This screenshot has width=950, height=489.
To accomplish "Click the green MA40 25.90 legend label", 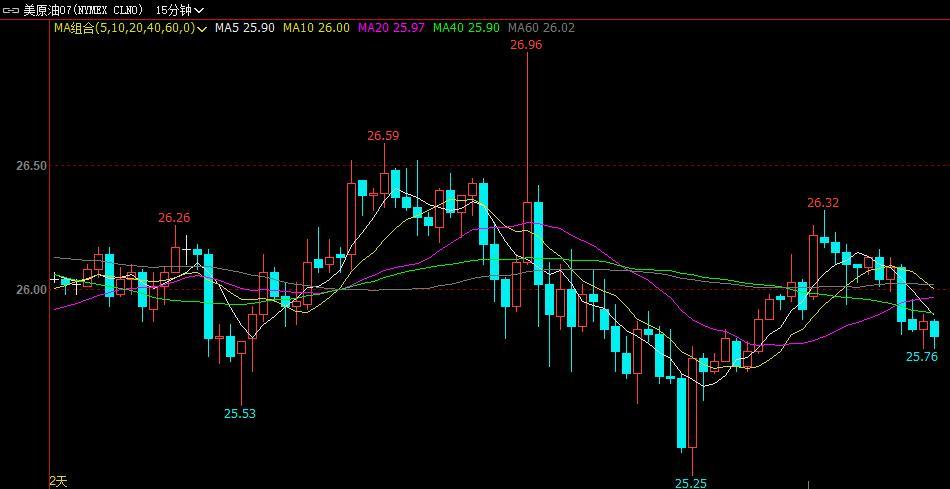I will [466, 28].
